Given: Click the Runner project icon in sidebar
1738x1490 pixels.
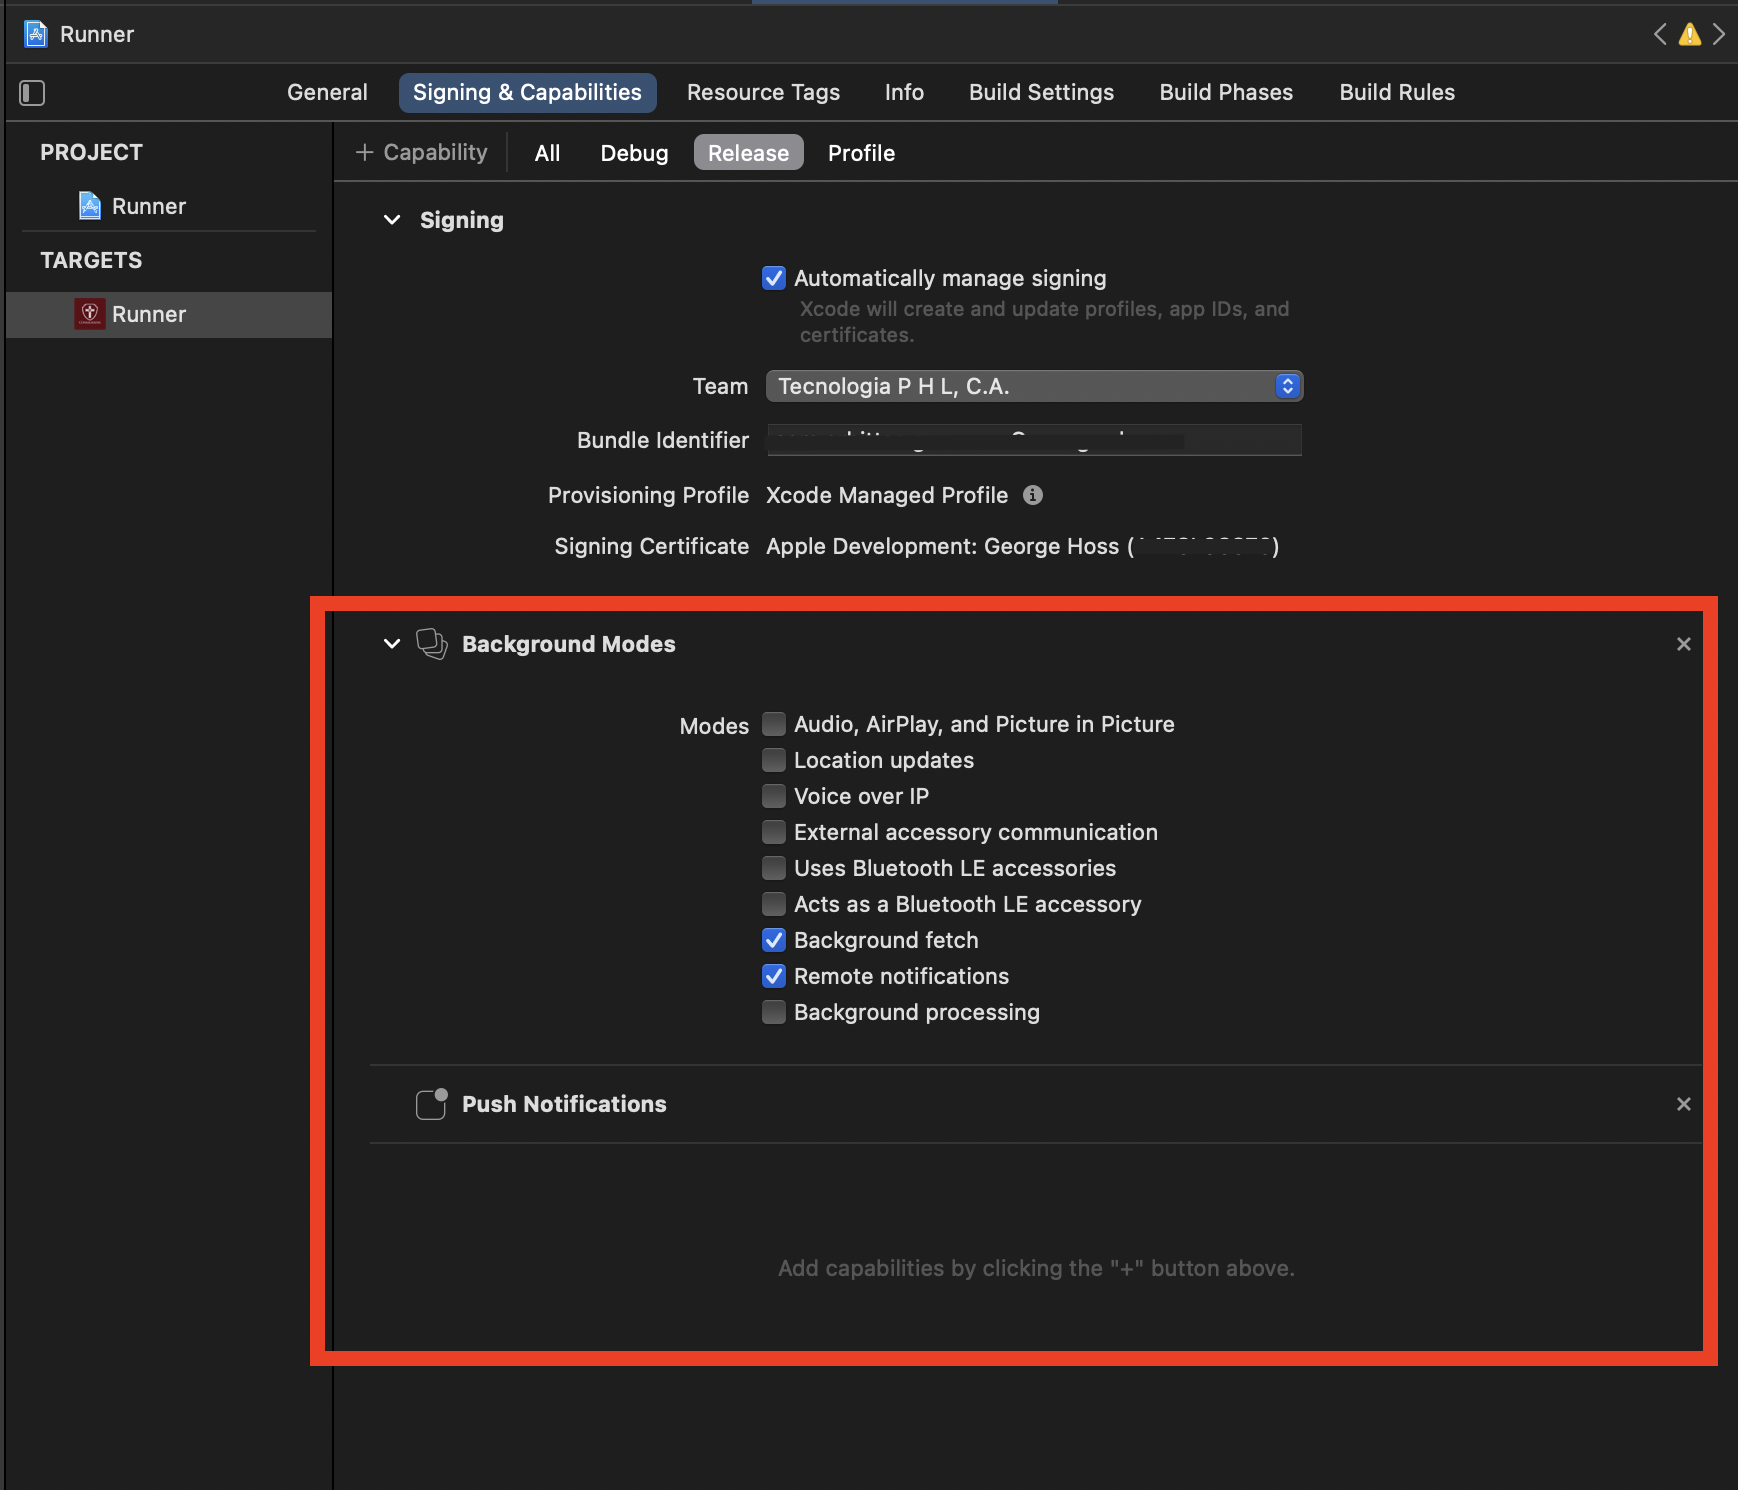Looking at the screenshot, I should [90, 206].
